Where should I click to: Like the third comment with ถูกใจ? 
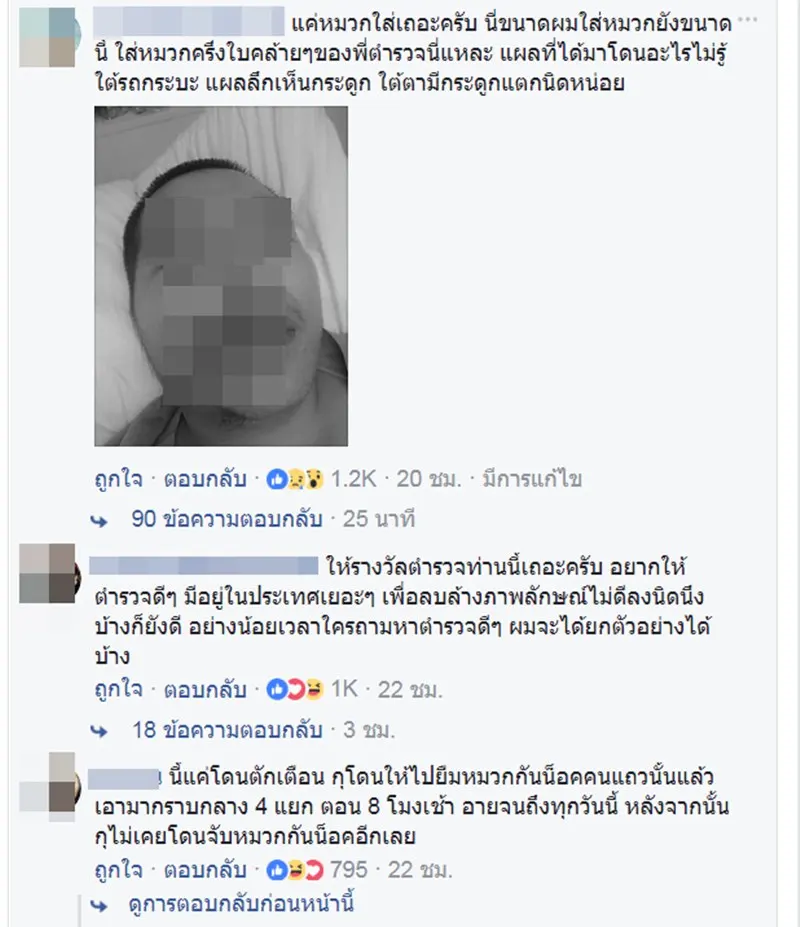click(119, 870)
